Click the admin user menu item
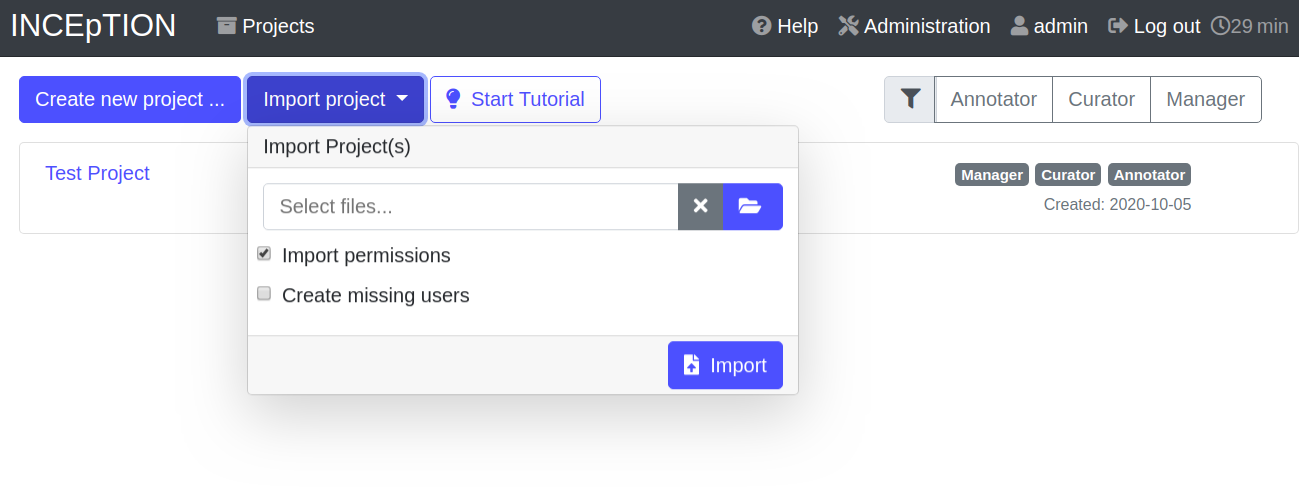Screen dimensions: 1299x492 coord(1049,26)
